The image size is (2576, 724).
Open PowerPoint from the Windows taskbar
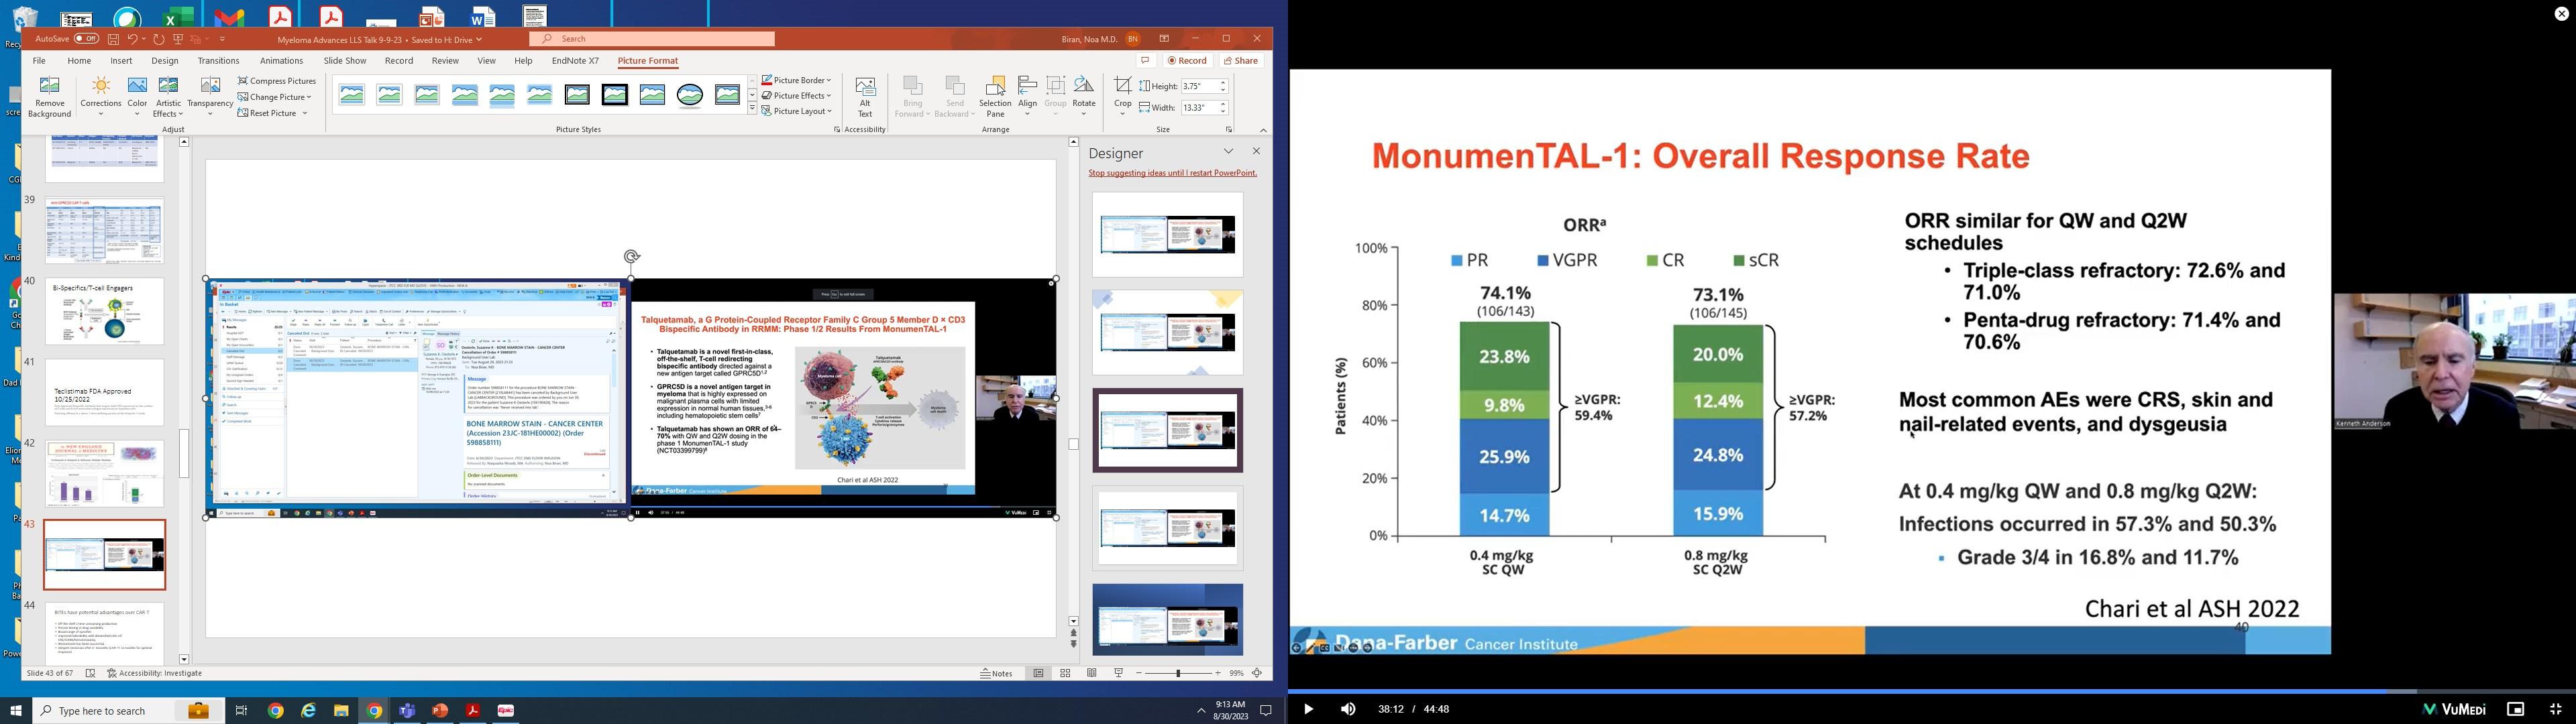[x=440, y=711]
